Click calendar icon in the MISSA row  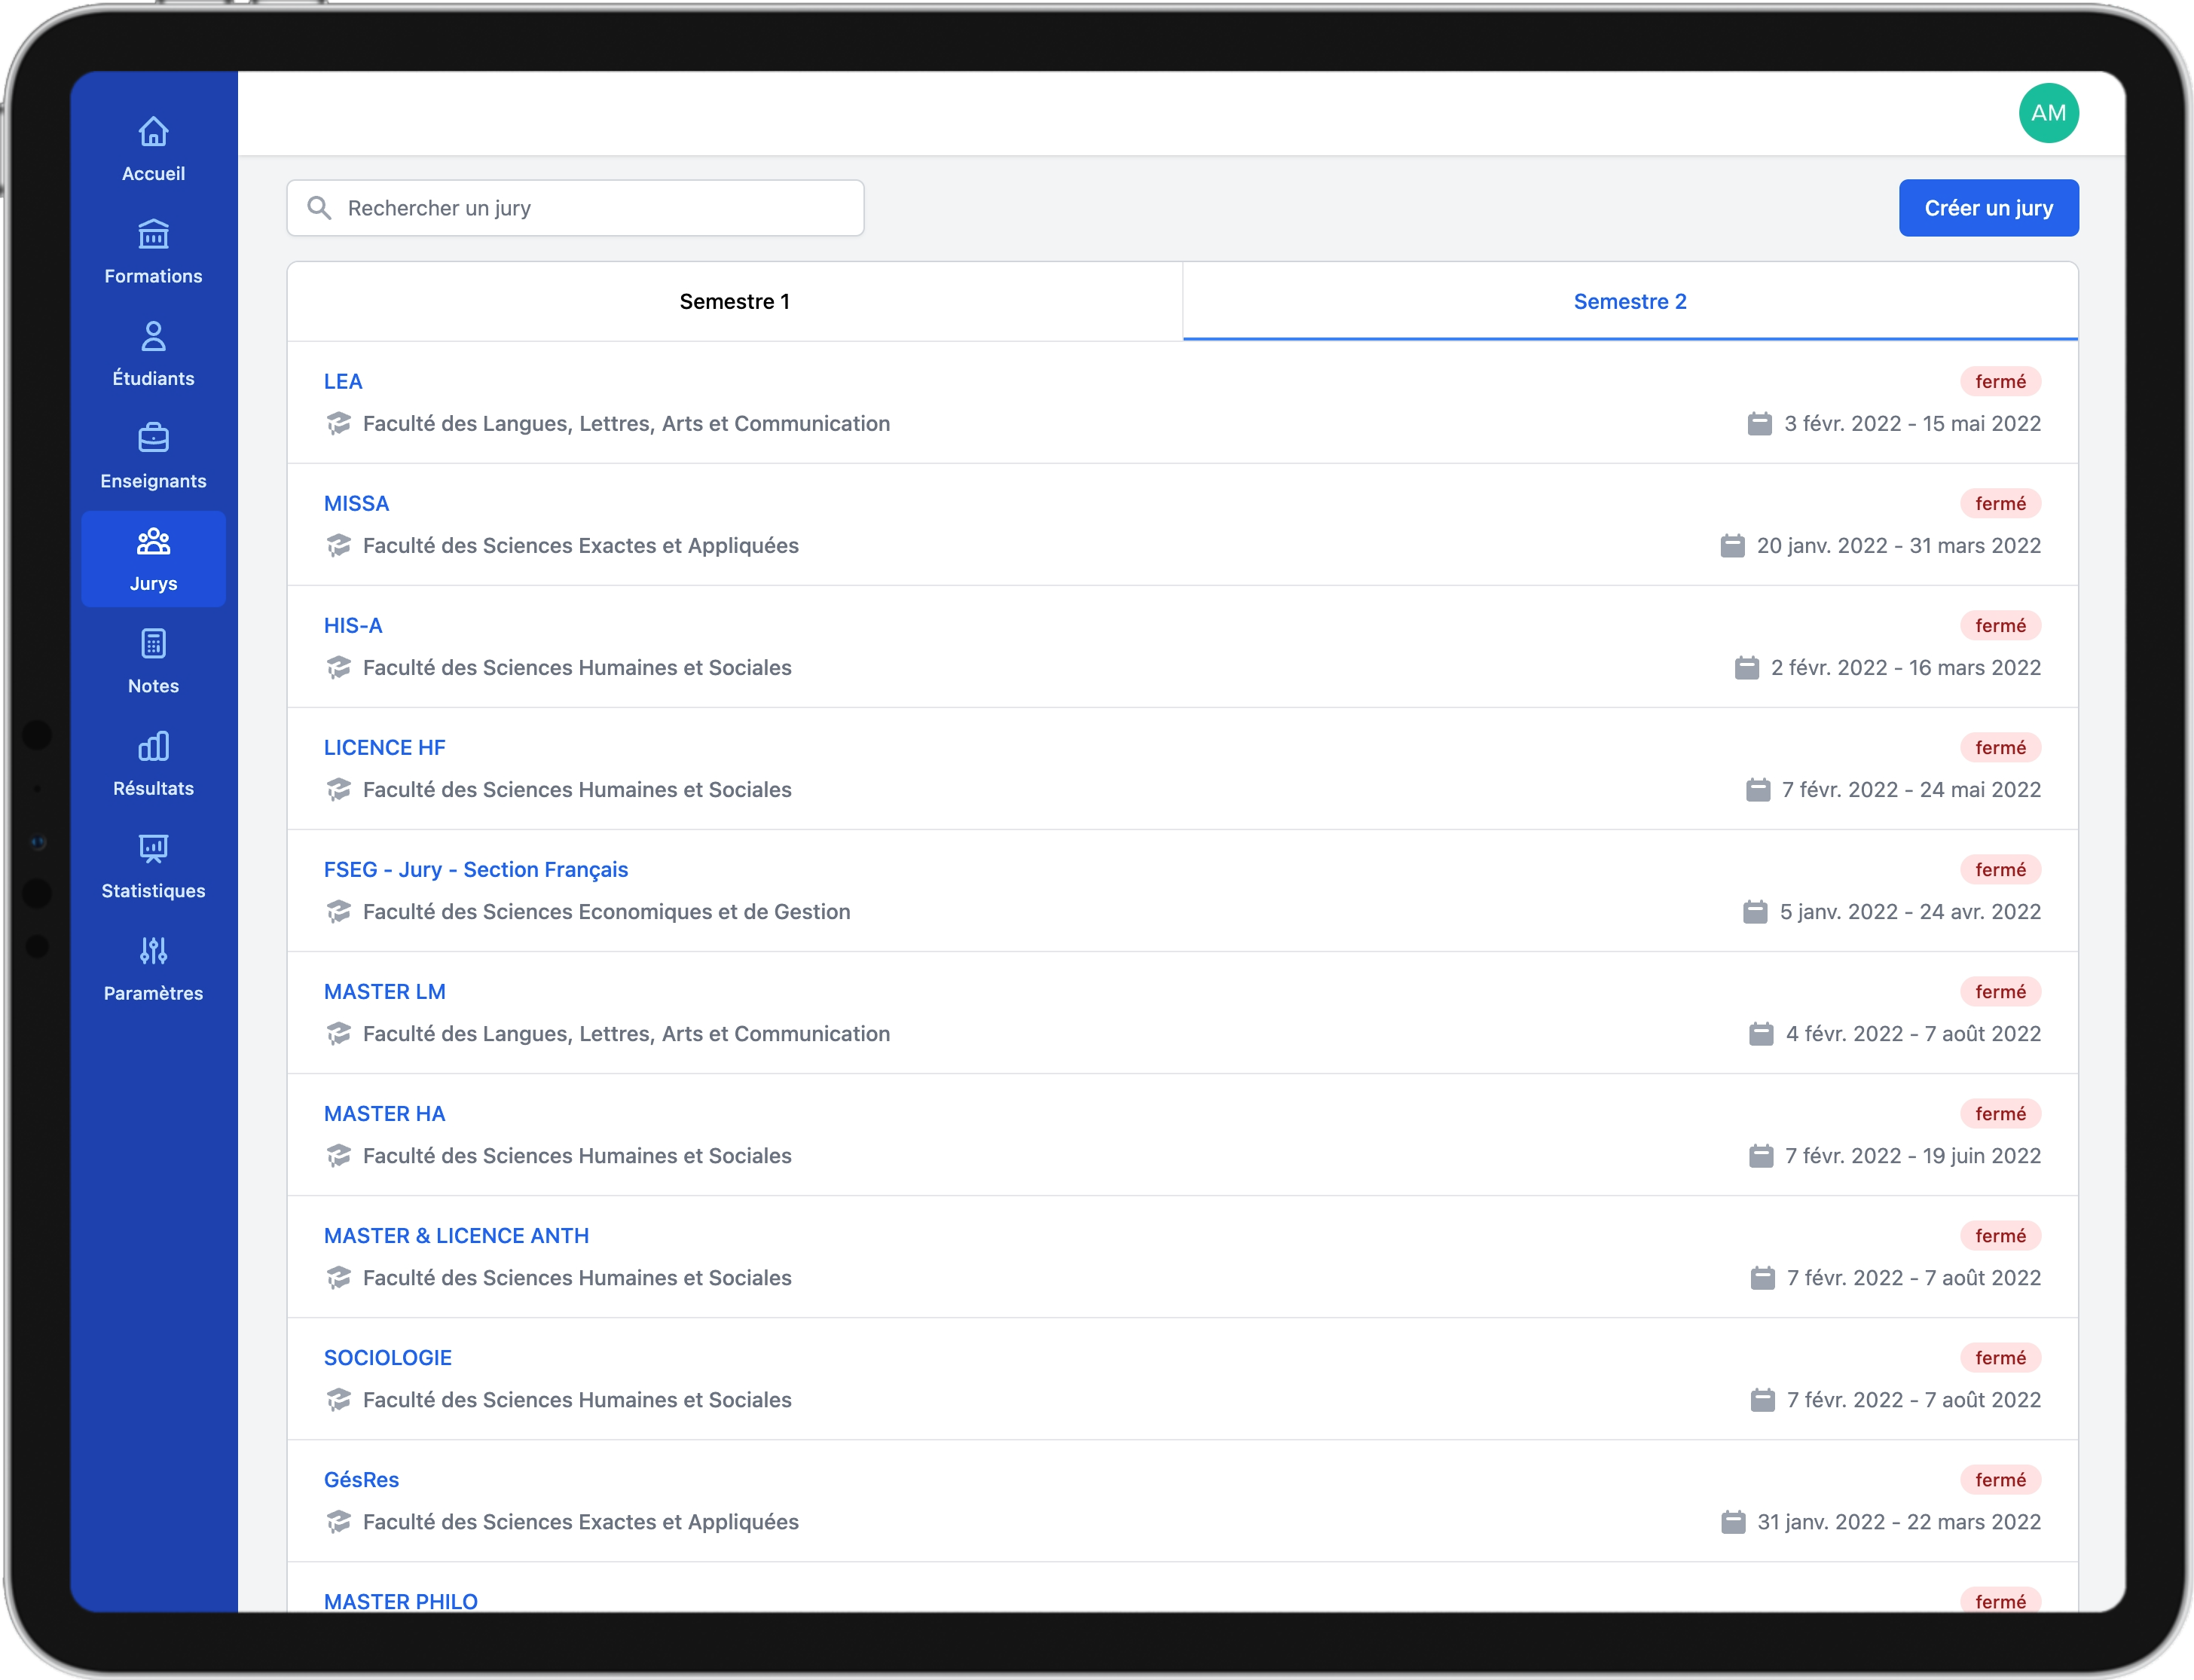tap(1732, 546)
